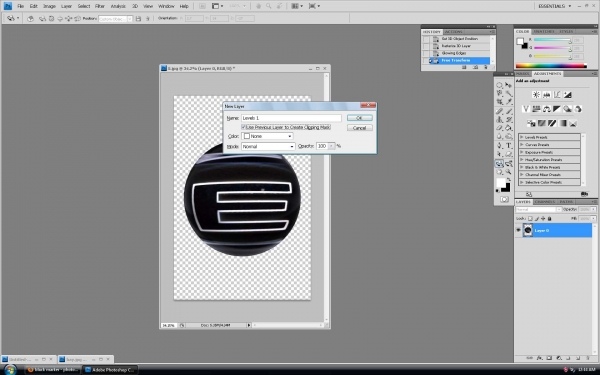The image size is (600, 375).
Task: Click the foreground color swatch in toolbox
Action: [x=501, y=183]
